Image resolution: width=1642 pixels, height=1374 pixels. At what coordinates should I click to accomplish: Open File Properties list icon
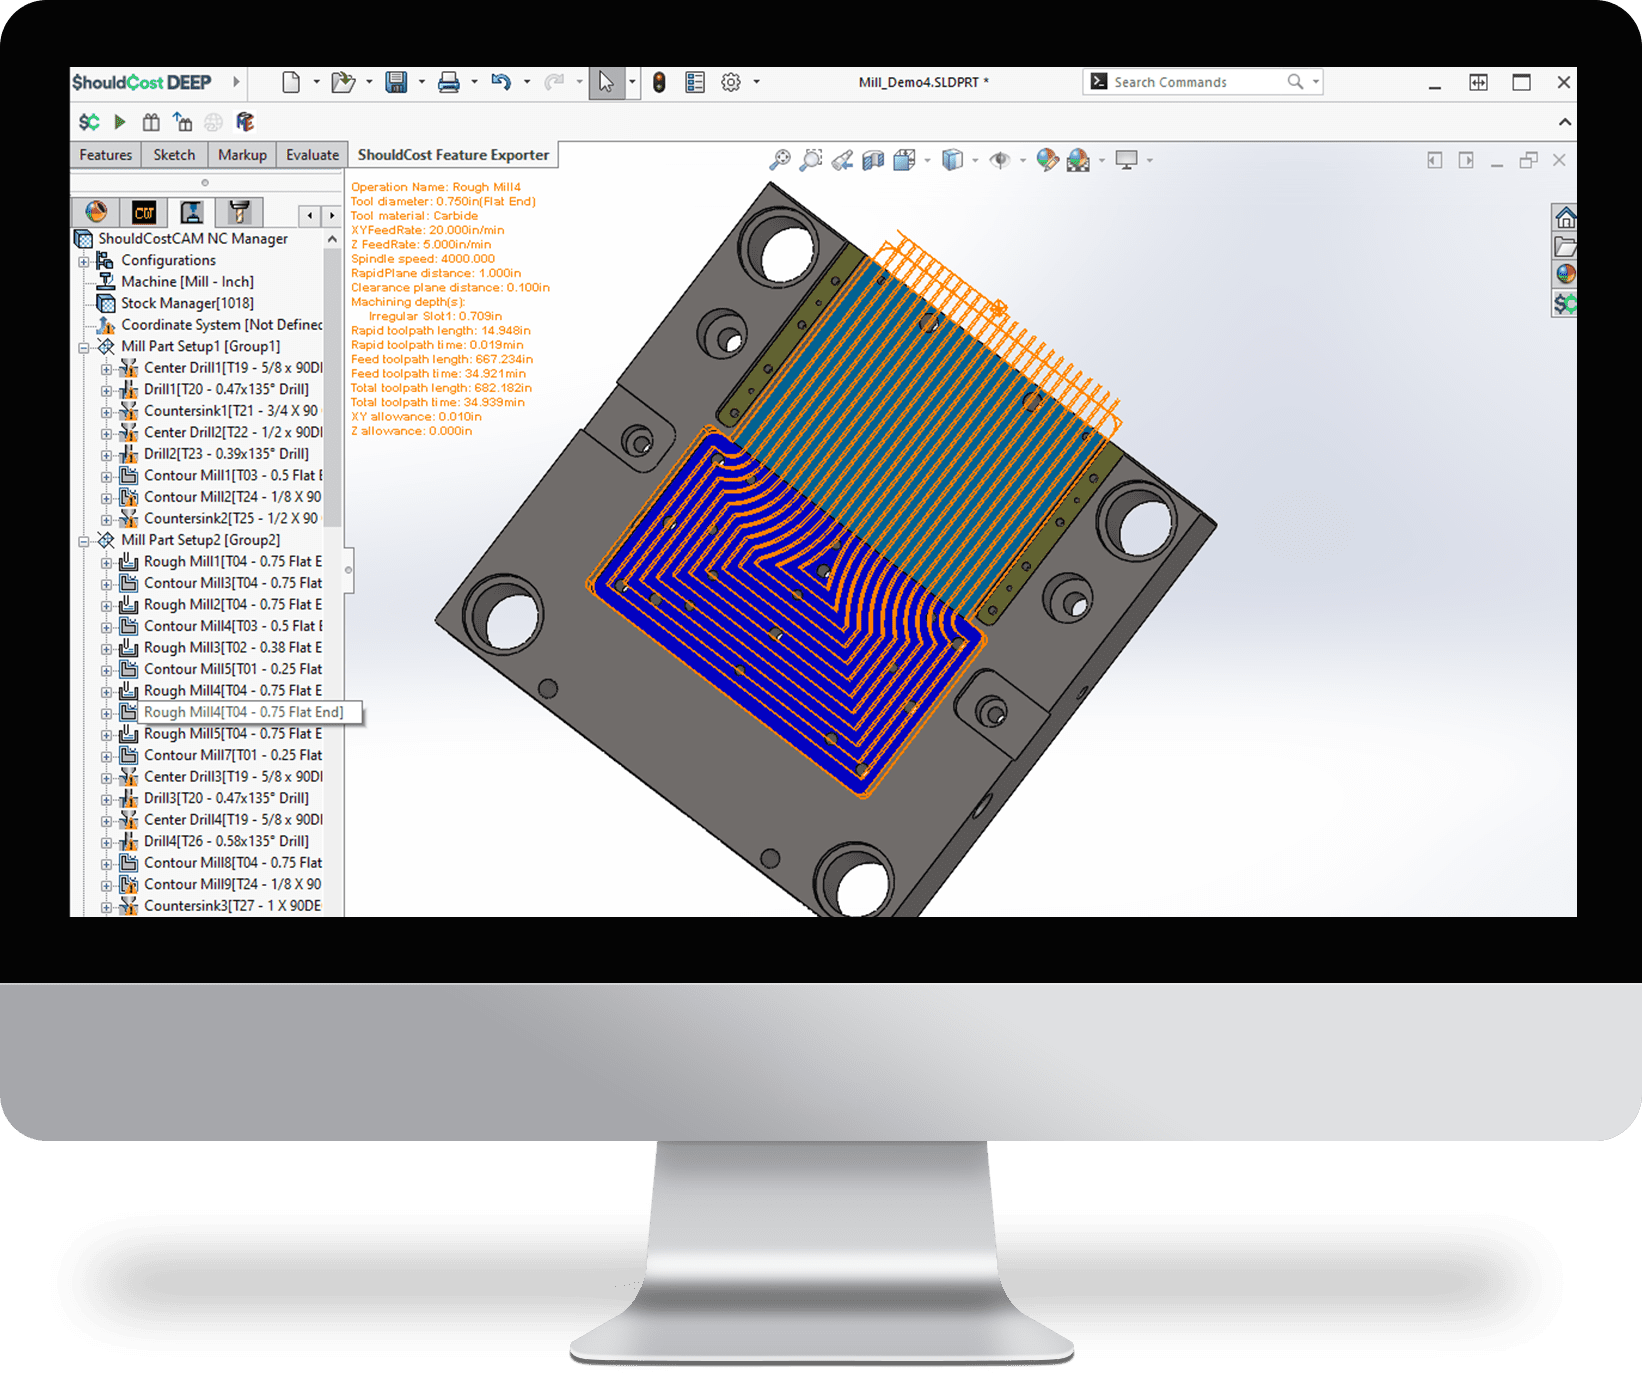(x=695, y=82)
